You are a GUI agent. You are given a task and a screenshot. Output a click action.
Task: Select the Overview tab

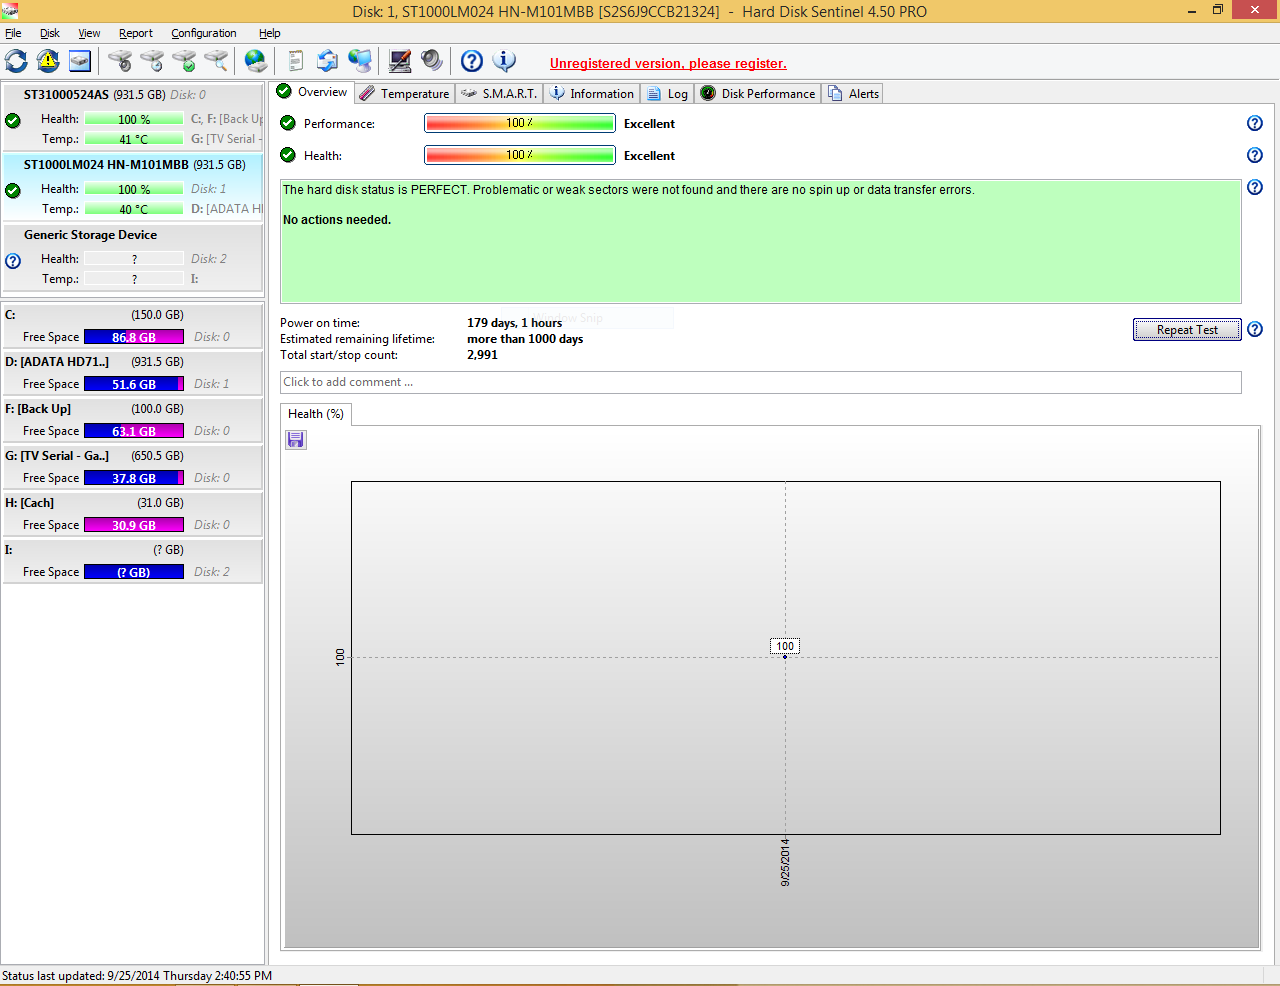pyautogui.click(x=312, y=92)
